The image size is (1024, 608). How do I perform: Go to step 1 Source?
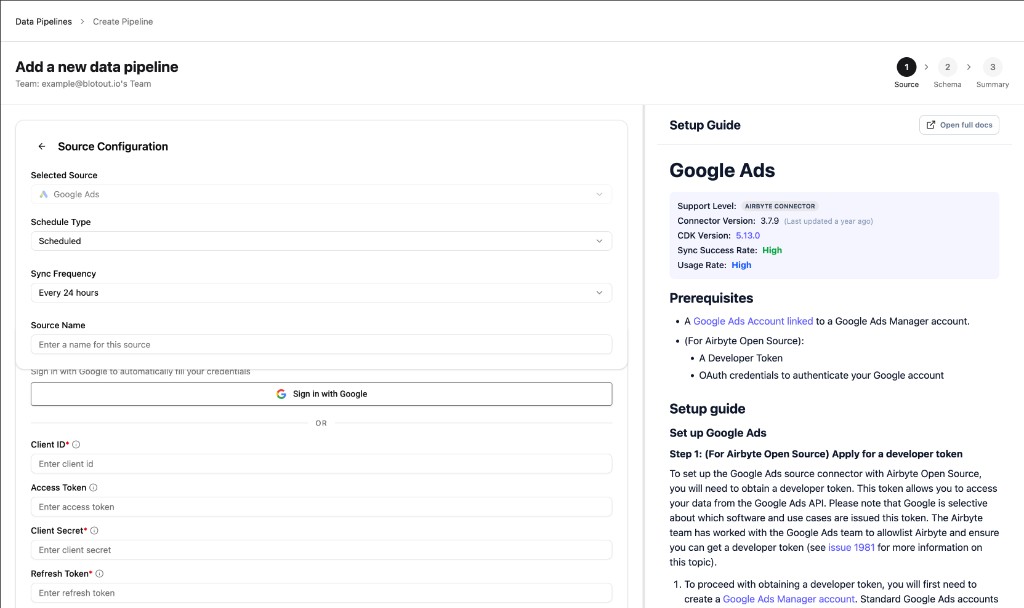(x=906, y=72)
